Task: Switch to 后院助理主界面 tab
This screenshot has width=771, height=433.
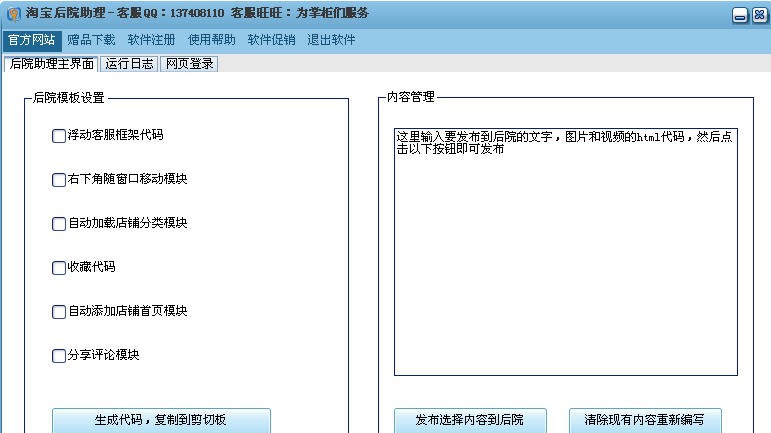Action: click(52, 64)
